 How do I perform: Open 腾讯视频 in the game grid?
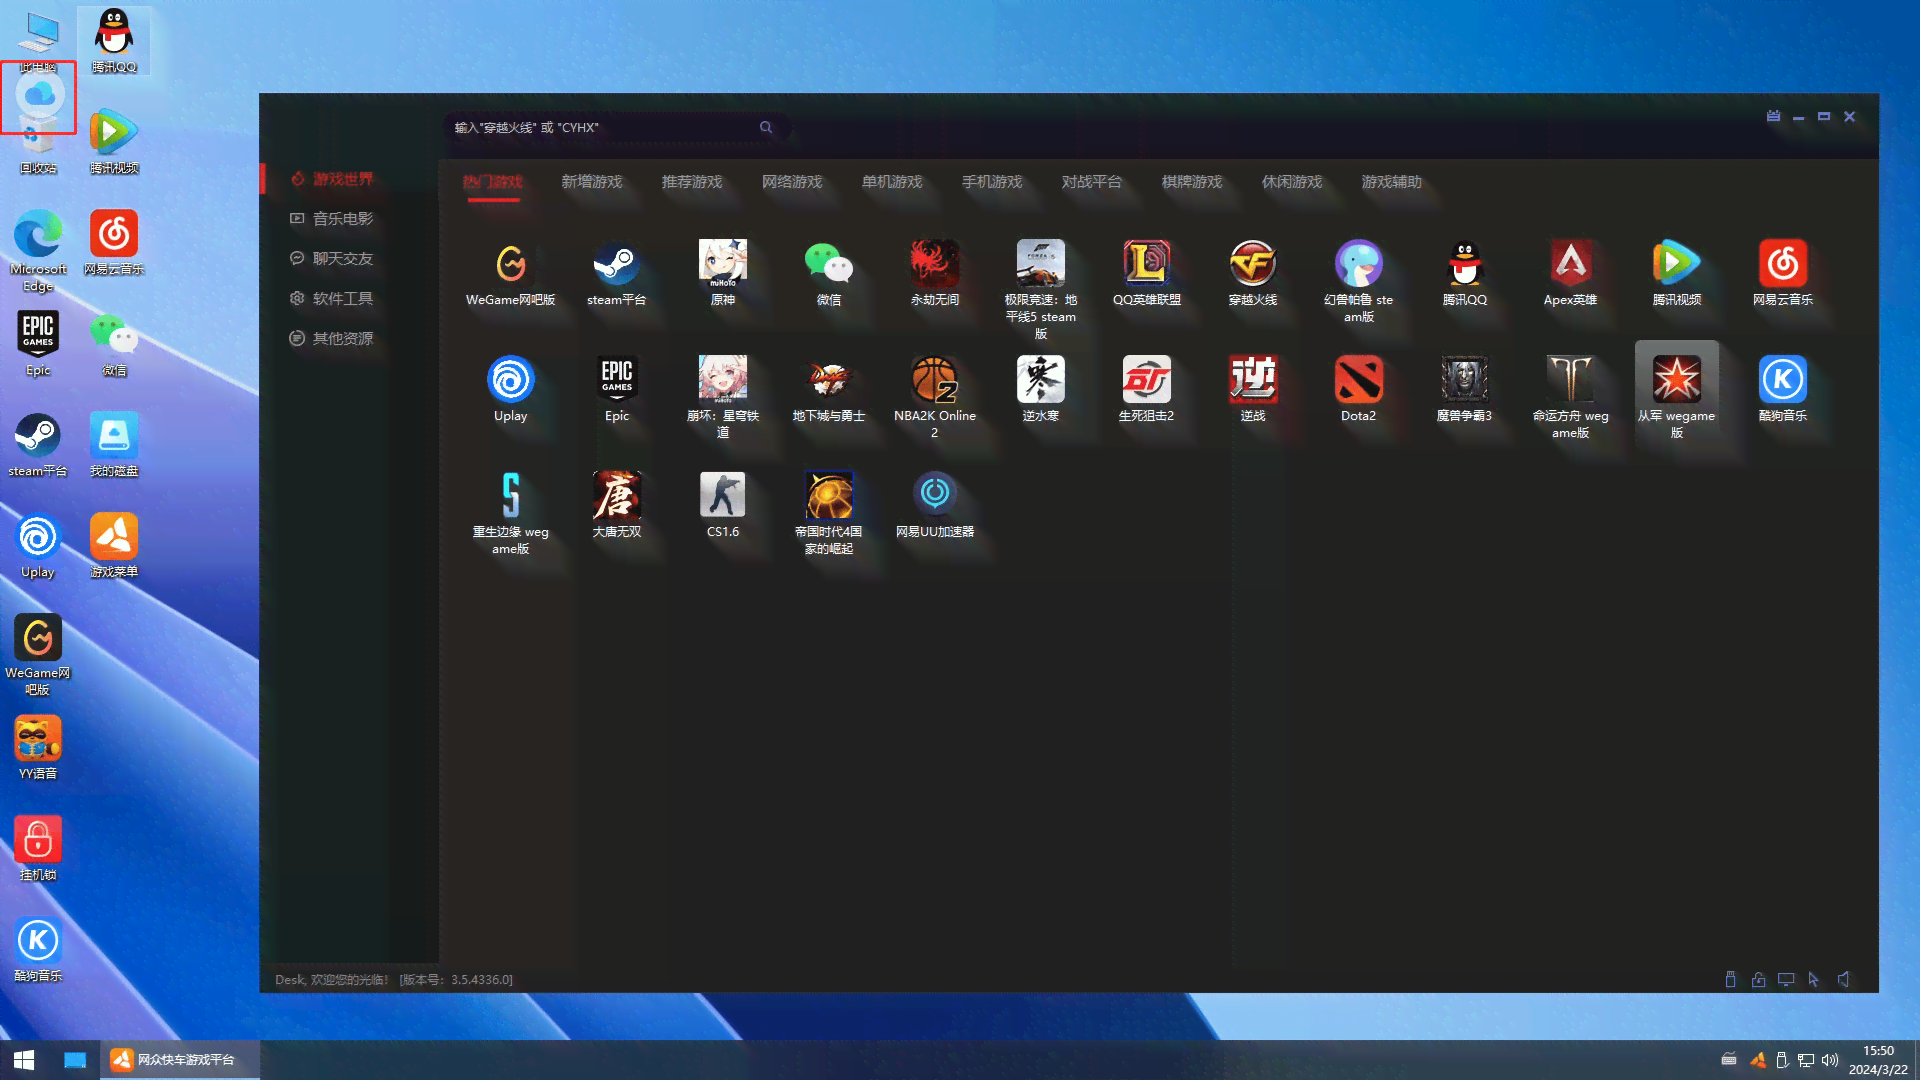(1677, 273)
